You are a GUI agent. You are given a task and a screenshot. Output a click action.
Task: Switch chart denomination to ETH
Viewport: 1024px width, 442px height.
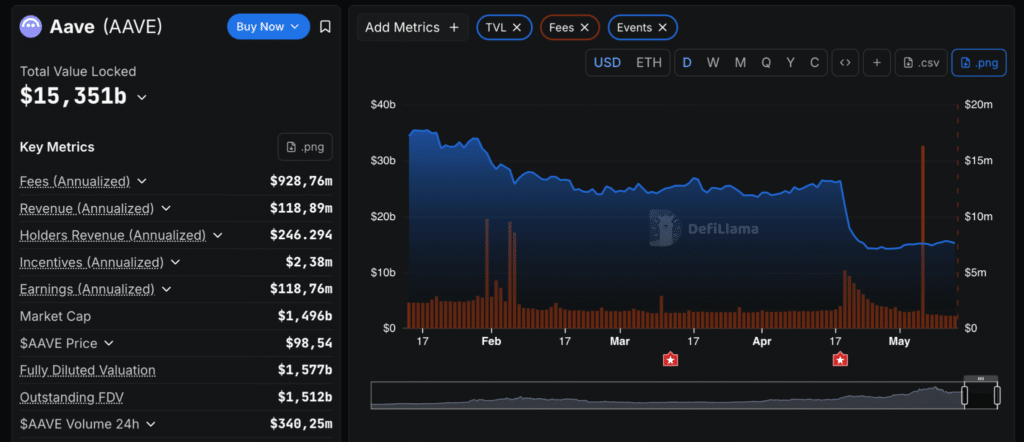(x=648, y=63)
